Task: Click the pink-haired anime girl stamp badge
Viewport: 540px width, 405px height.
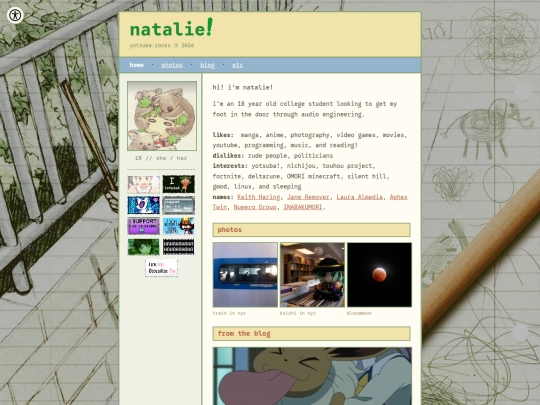Action: coord(144,184)
